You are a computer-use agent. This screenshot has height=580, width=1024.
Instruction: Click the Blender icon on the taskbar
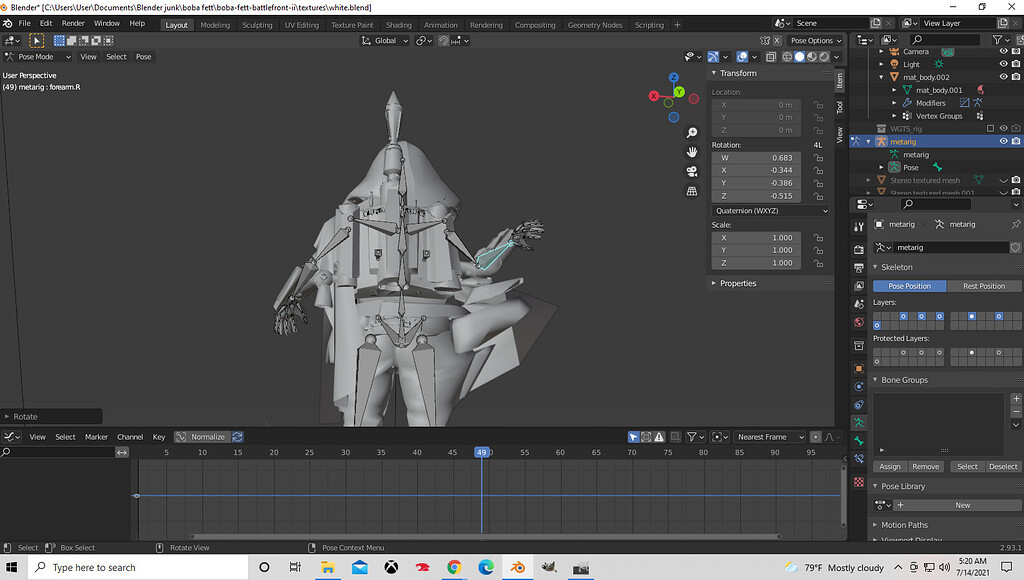click(517, 567)
